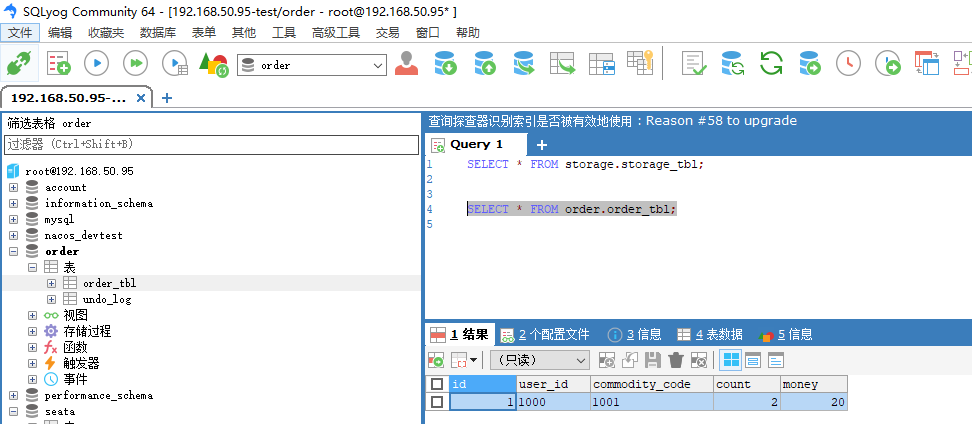This screenshot has width=972, height=424.
Task: Click the insert new row icon
Action: point(606,360)
